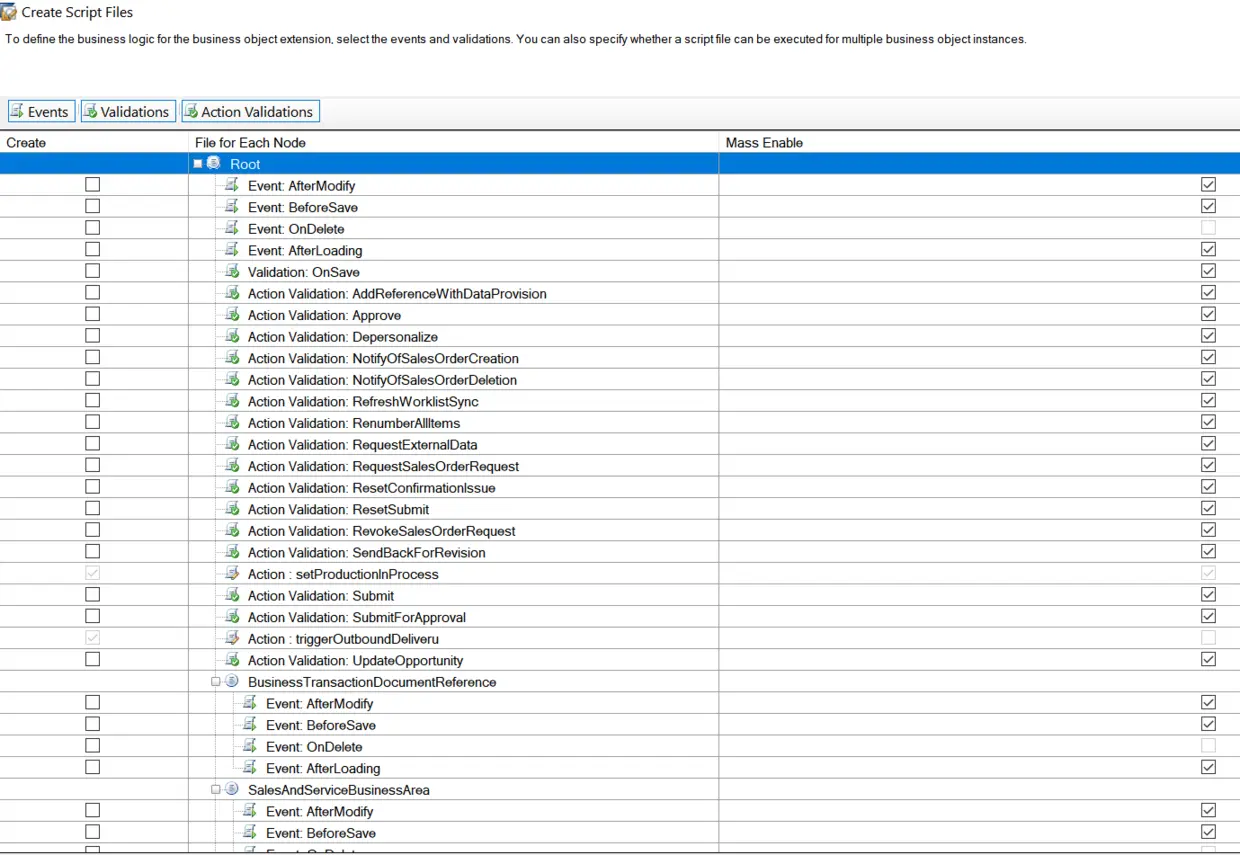The image size is (1240, 855).
Task: Collapse the SalesAndServiceBusinessArea node
Action: tap(216, 789)
